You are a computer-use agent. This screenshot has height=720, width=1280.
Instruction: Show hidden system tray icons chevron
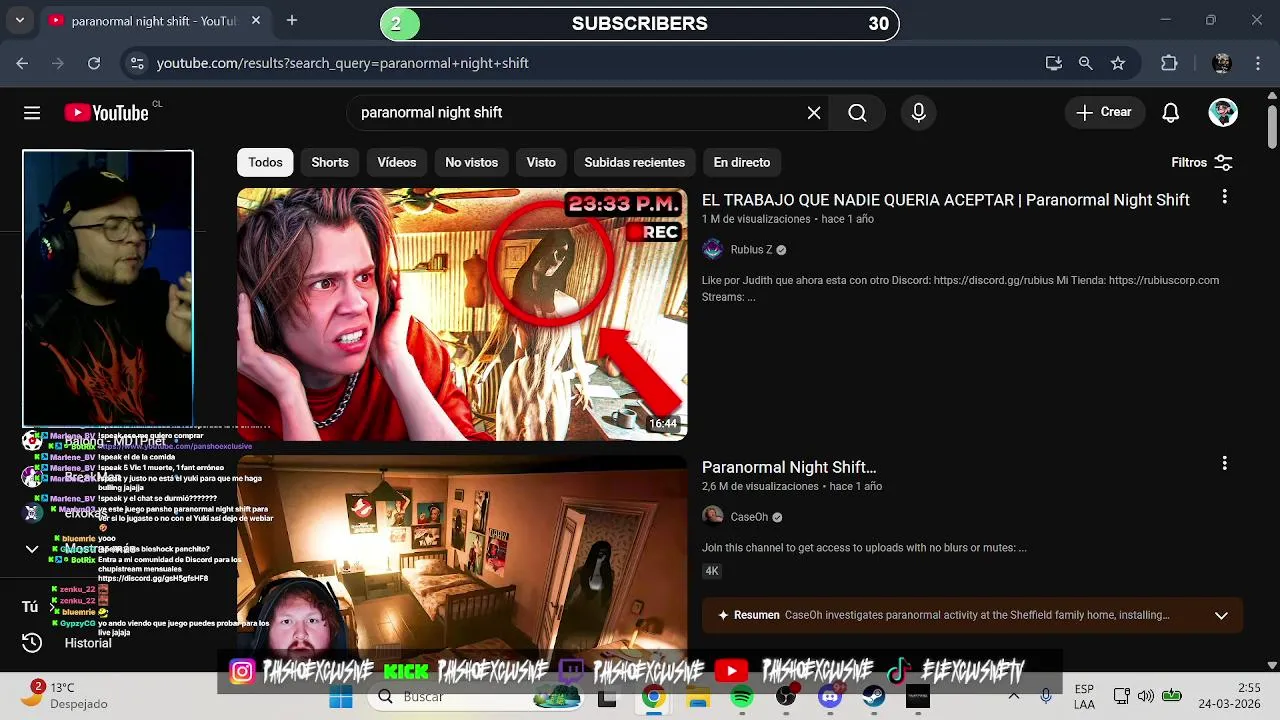[x=1014, y=696]
